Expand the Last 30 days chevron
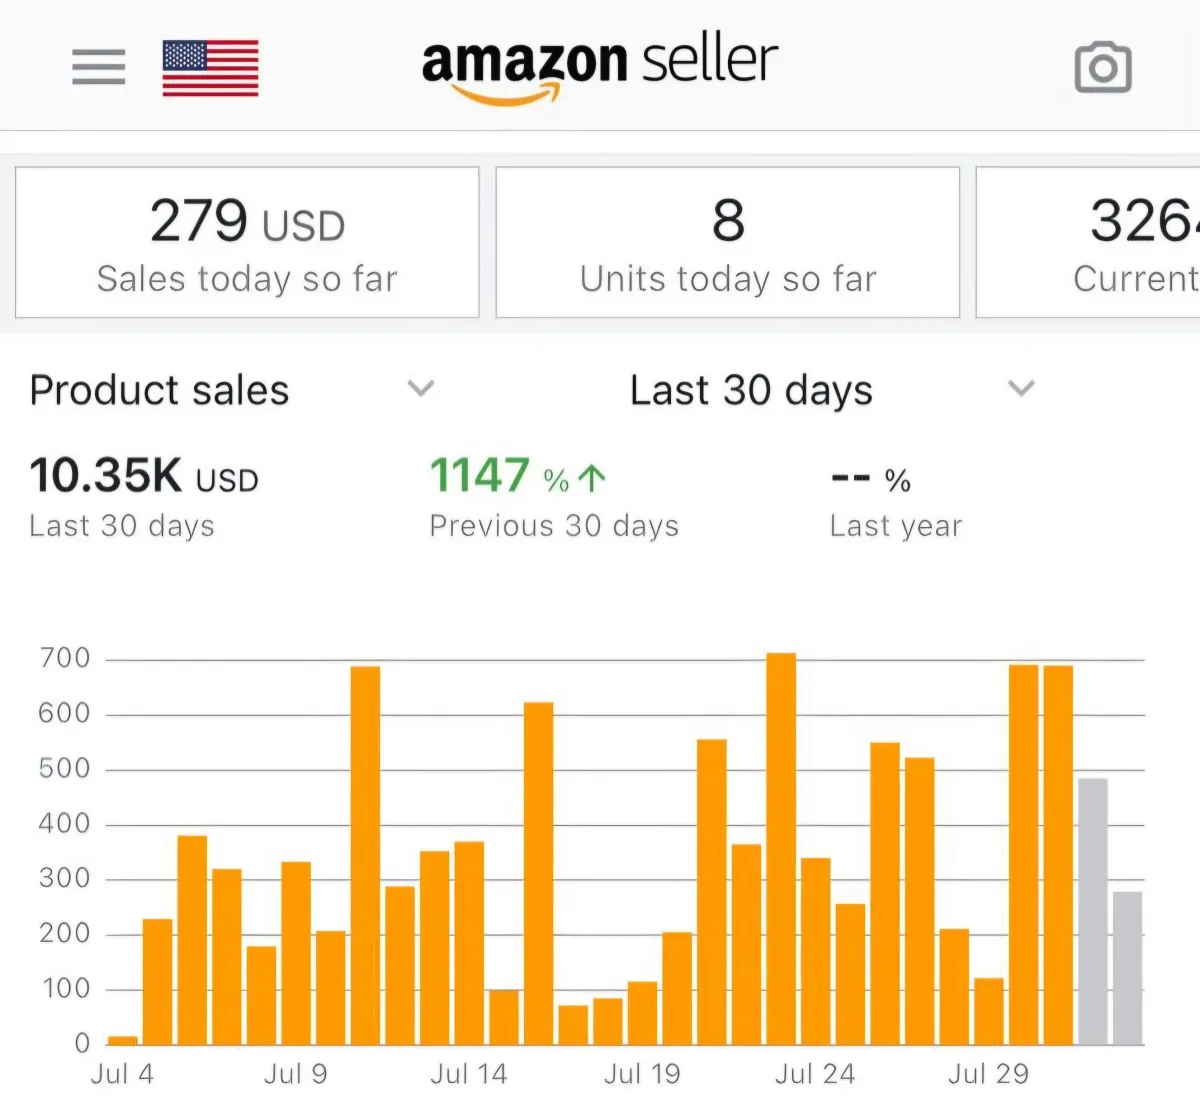The width and height of the screenshot is (1200, 1111). pyautogui.click(x=1020, y=388)
